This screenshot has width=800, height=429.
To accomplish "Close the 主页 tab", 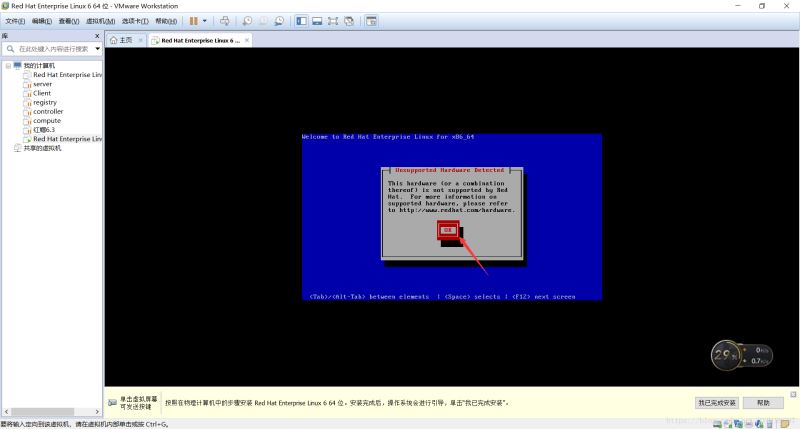I will (140, 40).
